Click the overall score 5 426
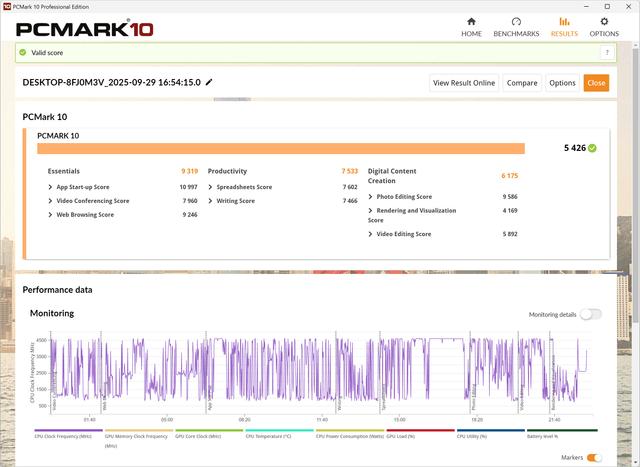640x467 pixels. coord(575,148)
